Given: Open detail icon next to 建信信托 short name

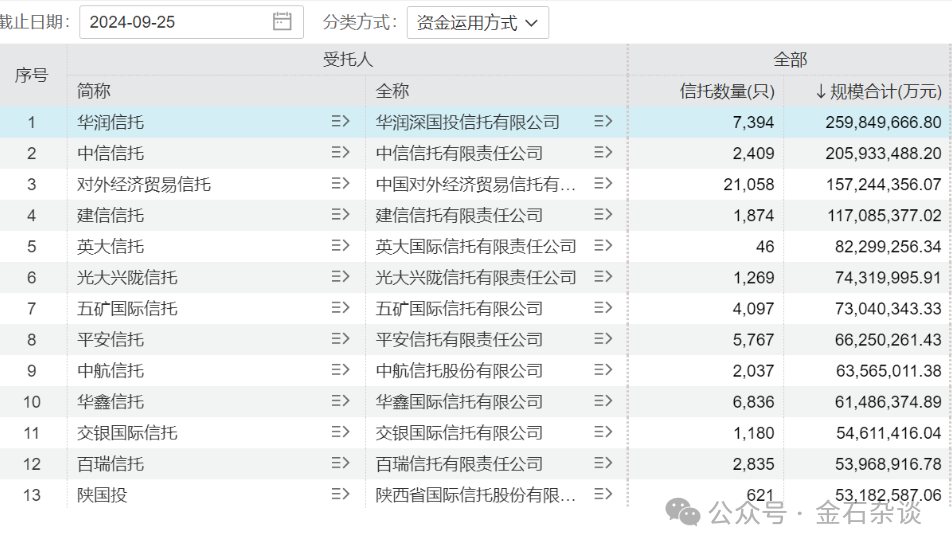Looking at the screenshot, I should 341,215.
